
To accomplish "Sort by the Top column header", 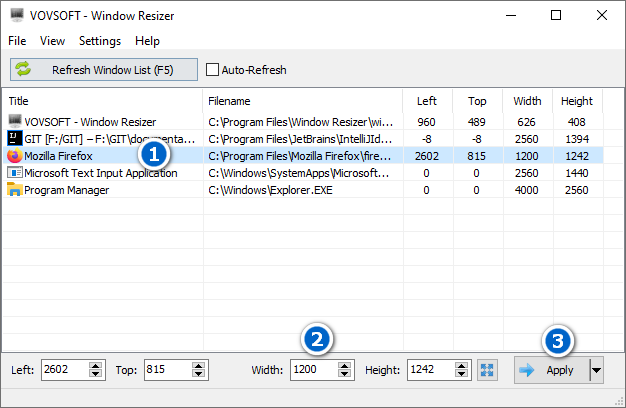I will click(477, 101).
